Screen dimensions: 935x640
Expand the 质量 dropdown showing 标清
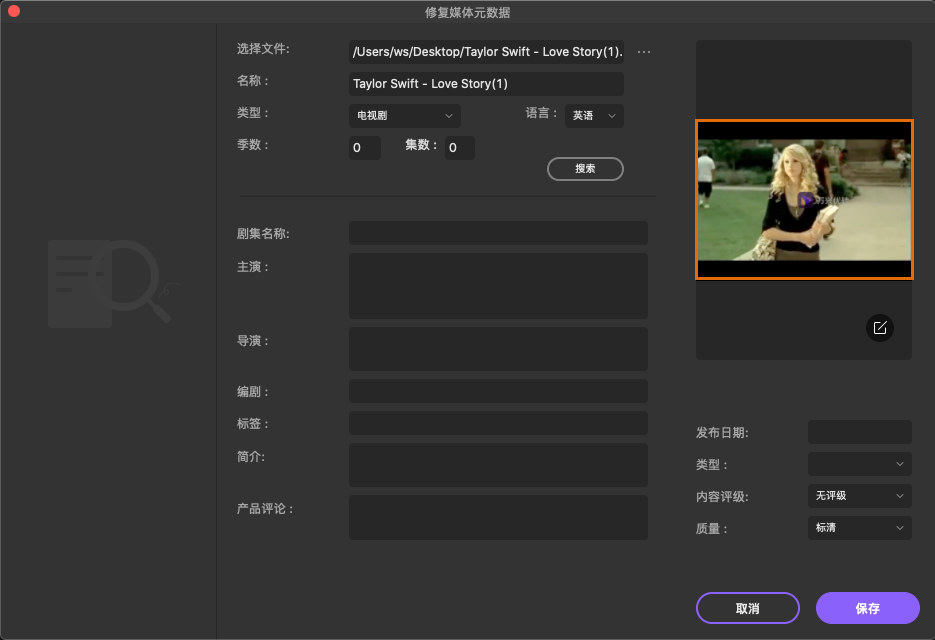(859, 528)
